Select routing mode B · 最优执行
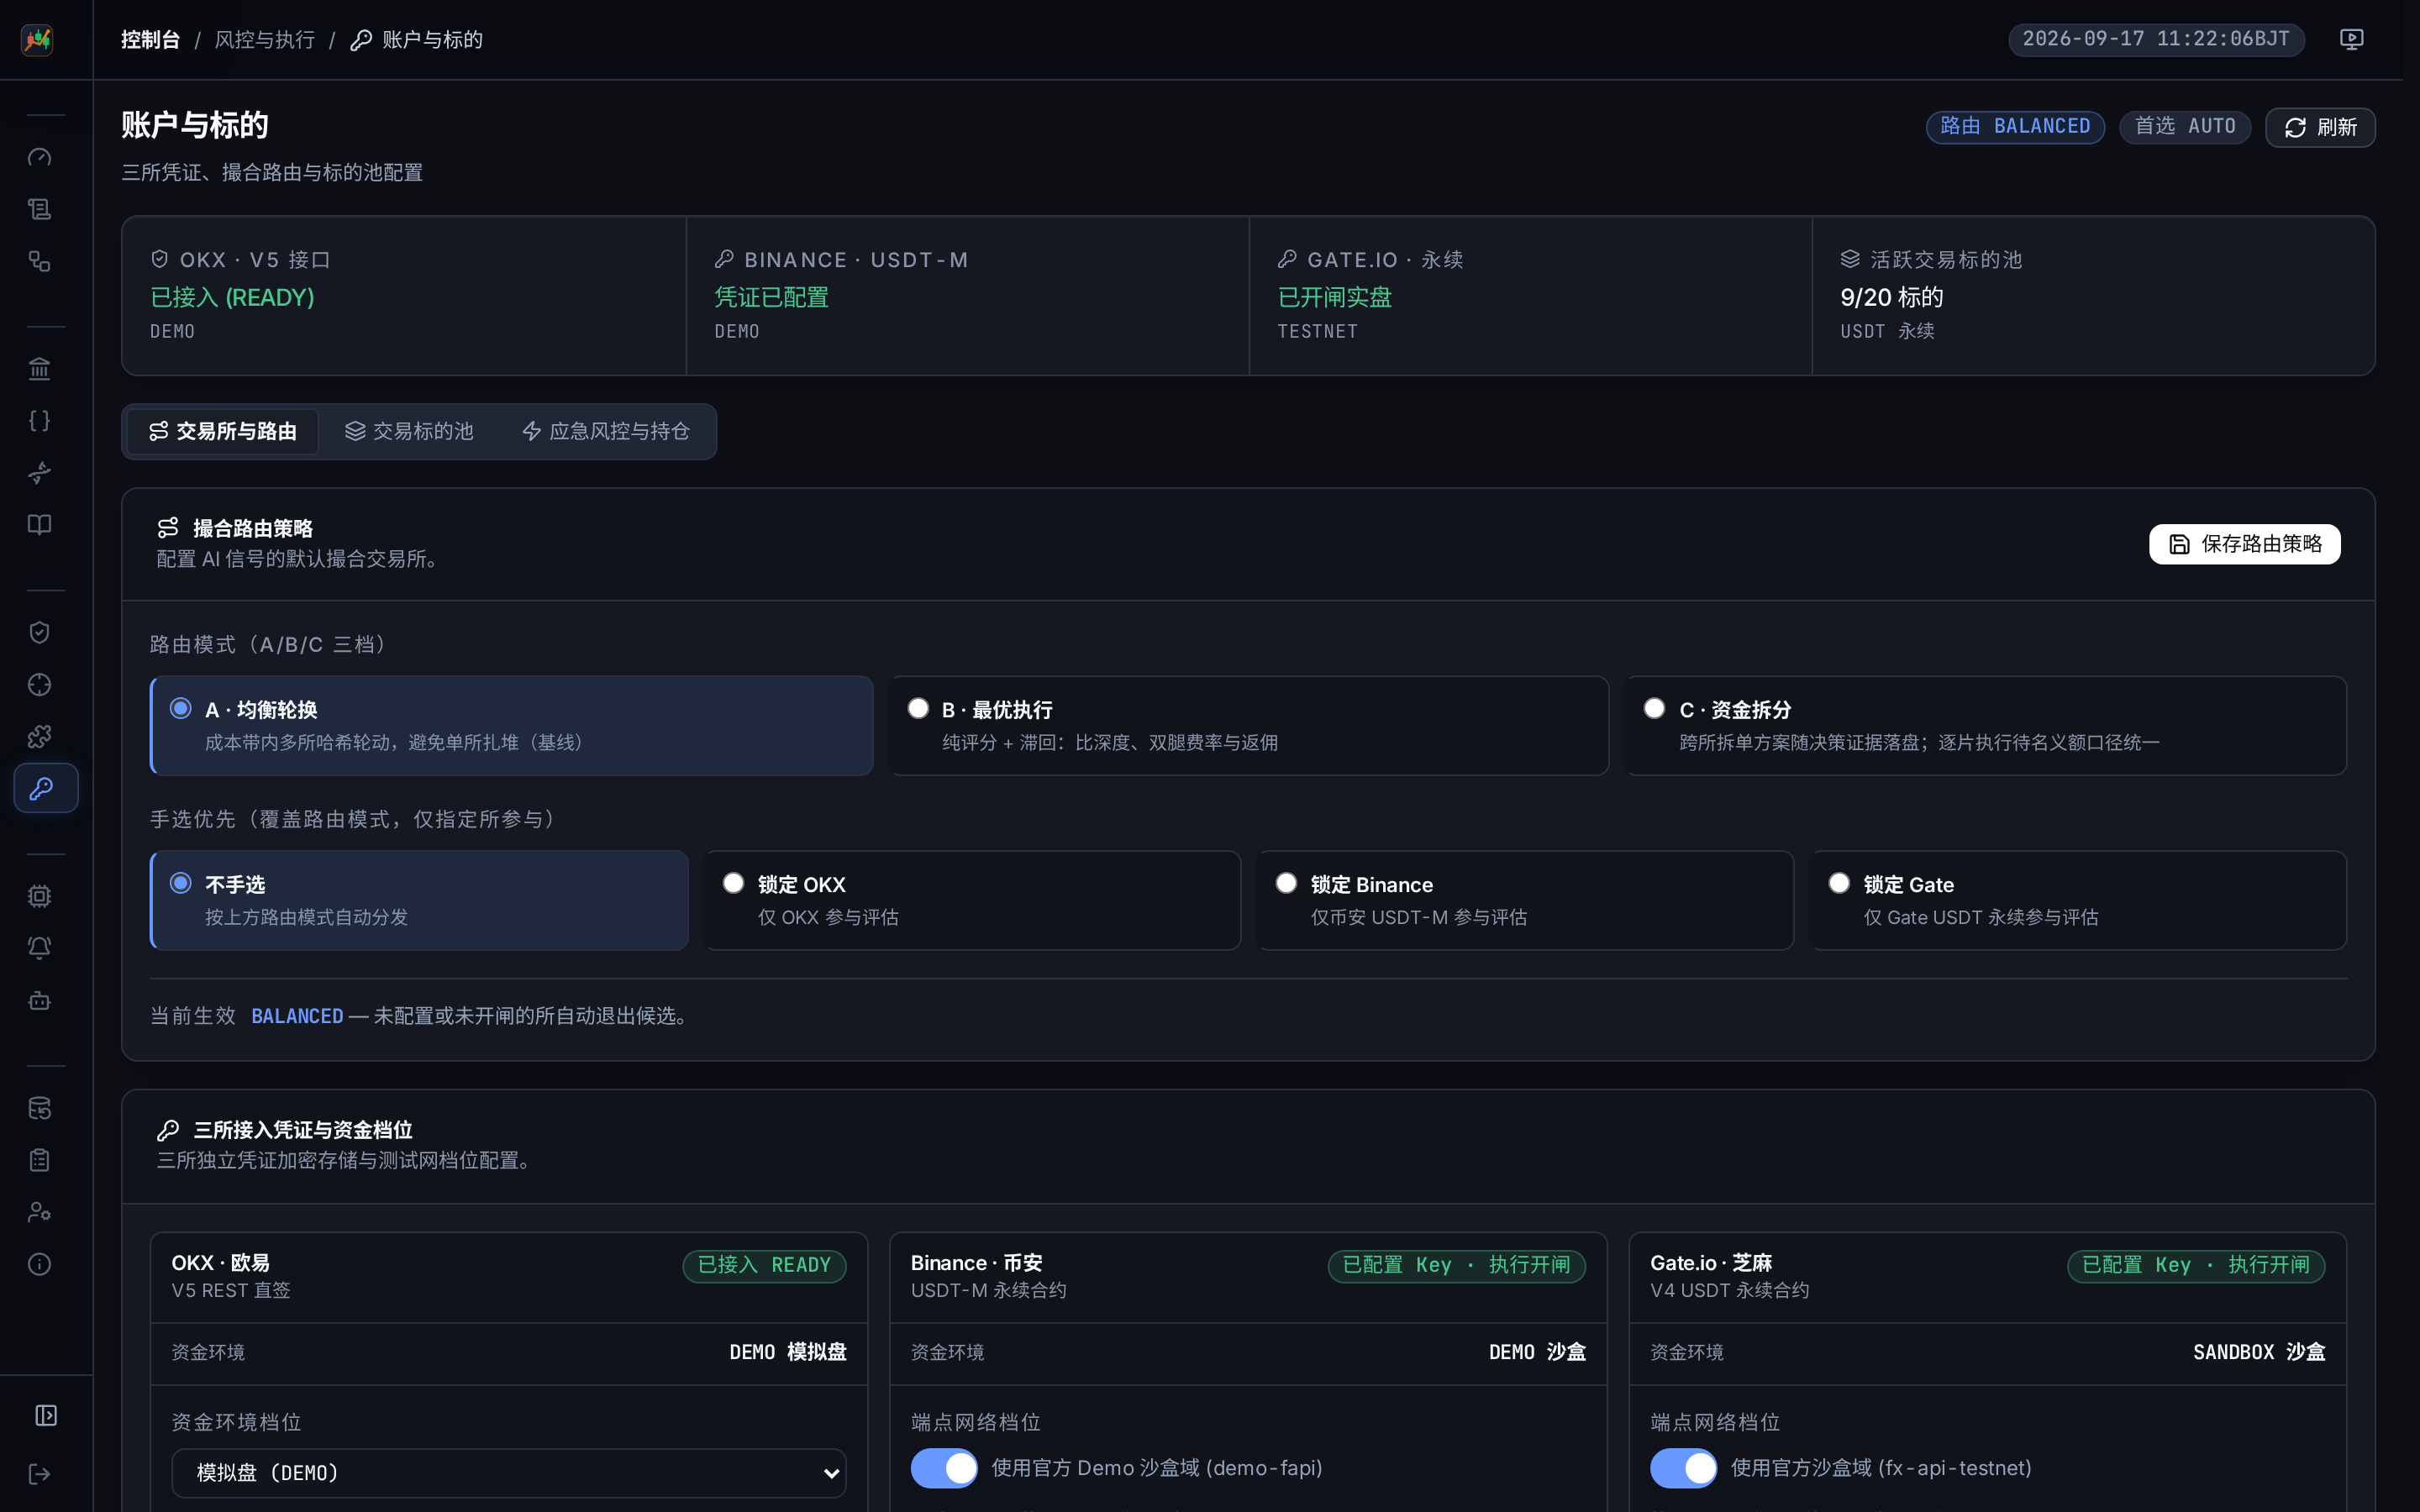Viewport: 2420px width, 1512px height. point(1248,726)
